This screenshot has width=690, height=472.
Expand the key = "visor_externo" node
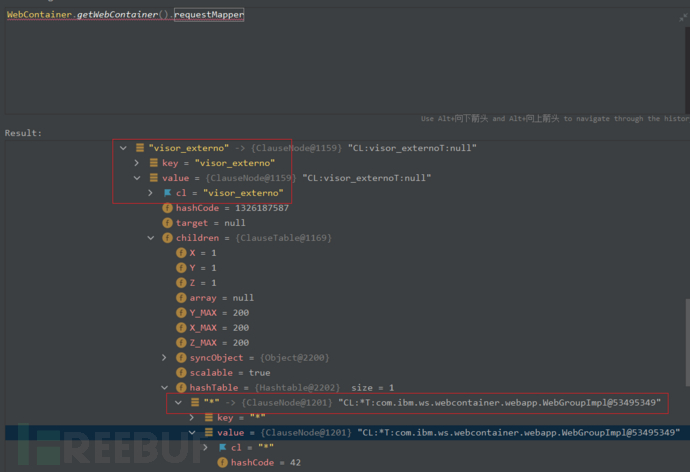(x=137, y=163)
